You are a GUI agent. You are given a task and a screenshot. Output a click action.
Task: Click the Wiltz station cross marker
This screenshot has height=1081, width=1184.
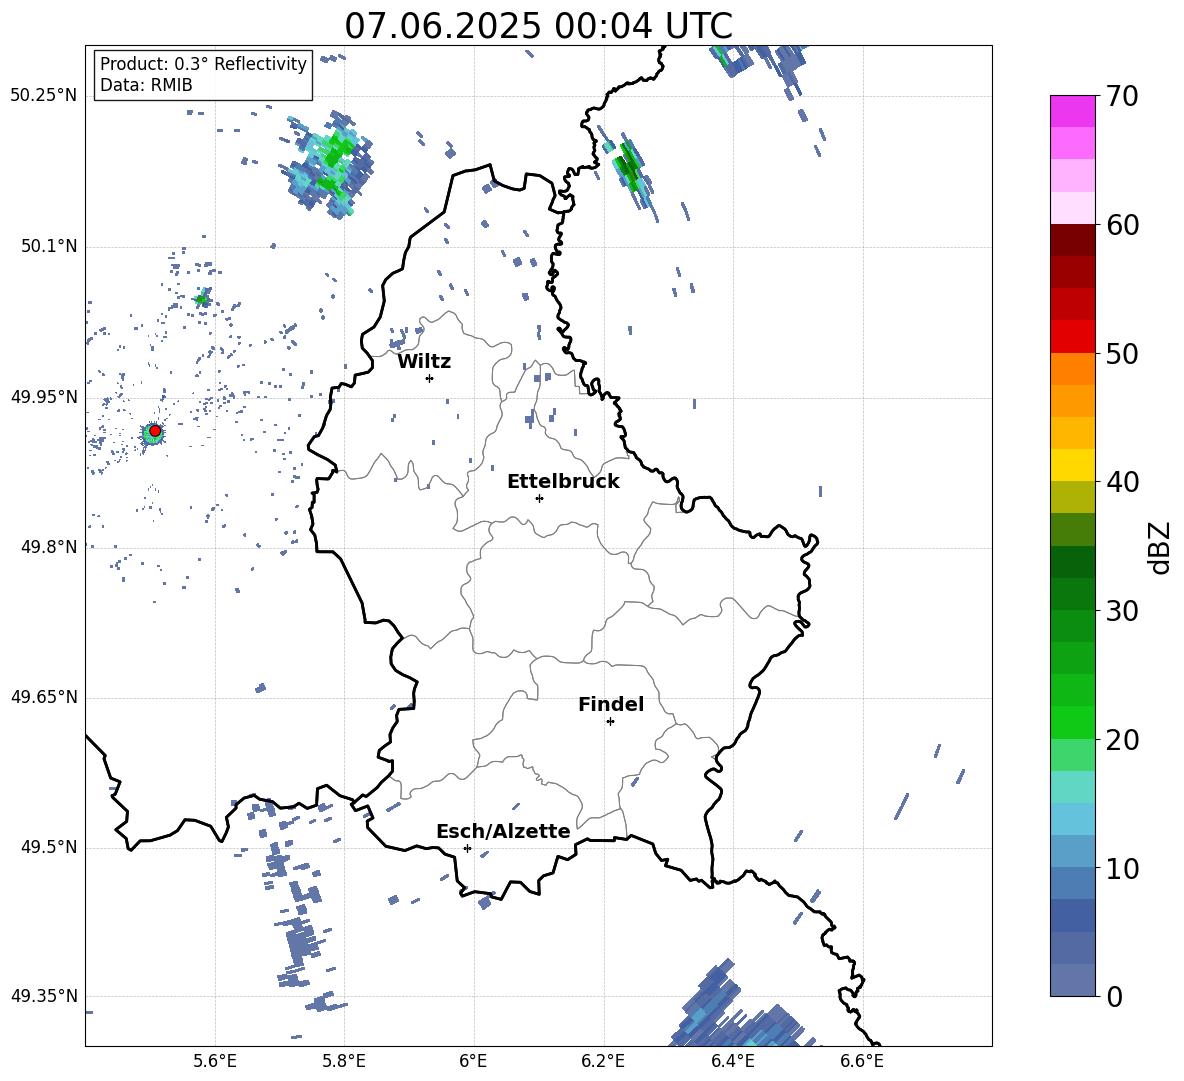pyautogui.click(x=429, y=378)
